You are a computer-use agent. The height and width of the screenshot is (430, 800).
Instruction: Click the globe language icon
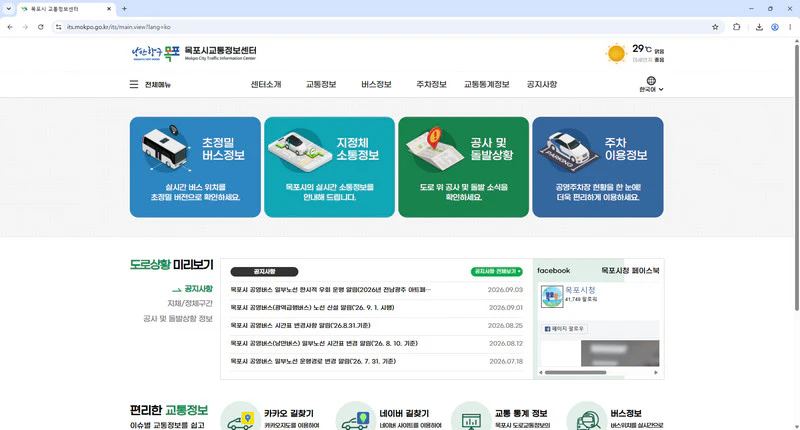(x=651, y=81)
